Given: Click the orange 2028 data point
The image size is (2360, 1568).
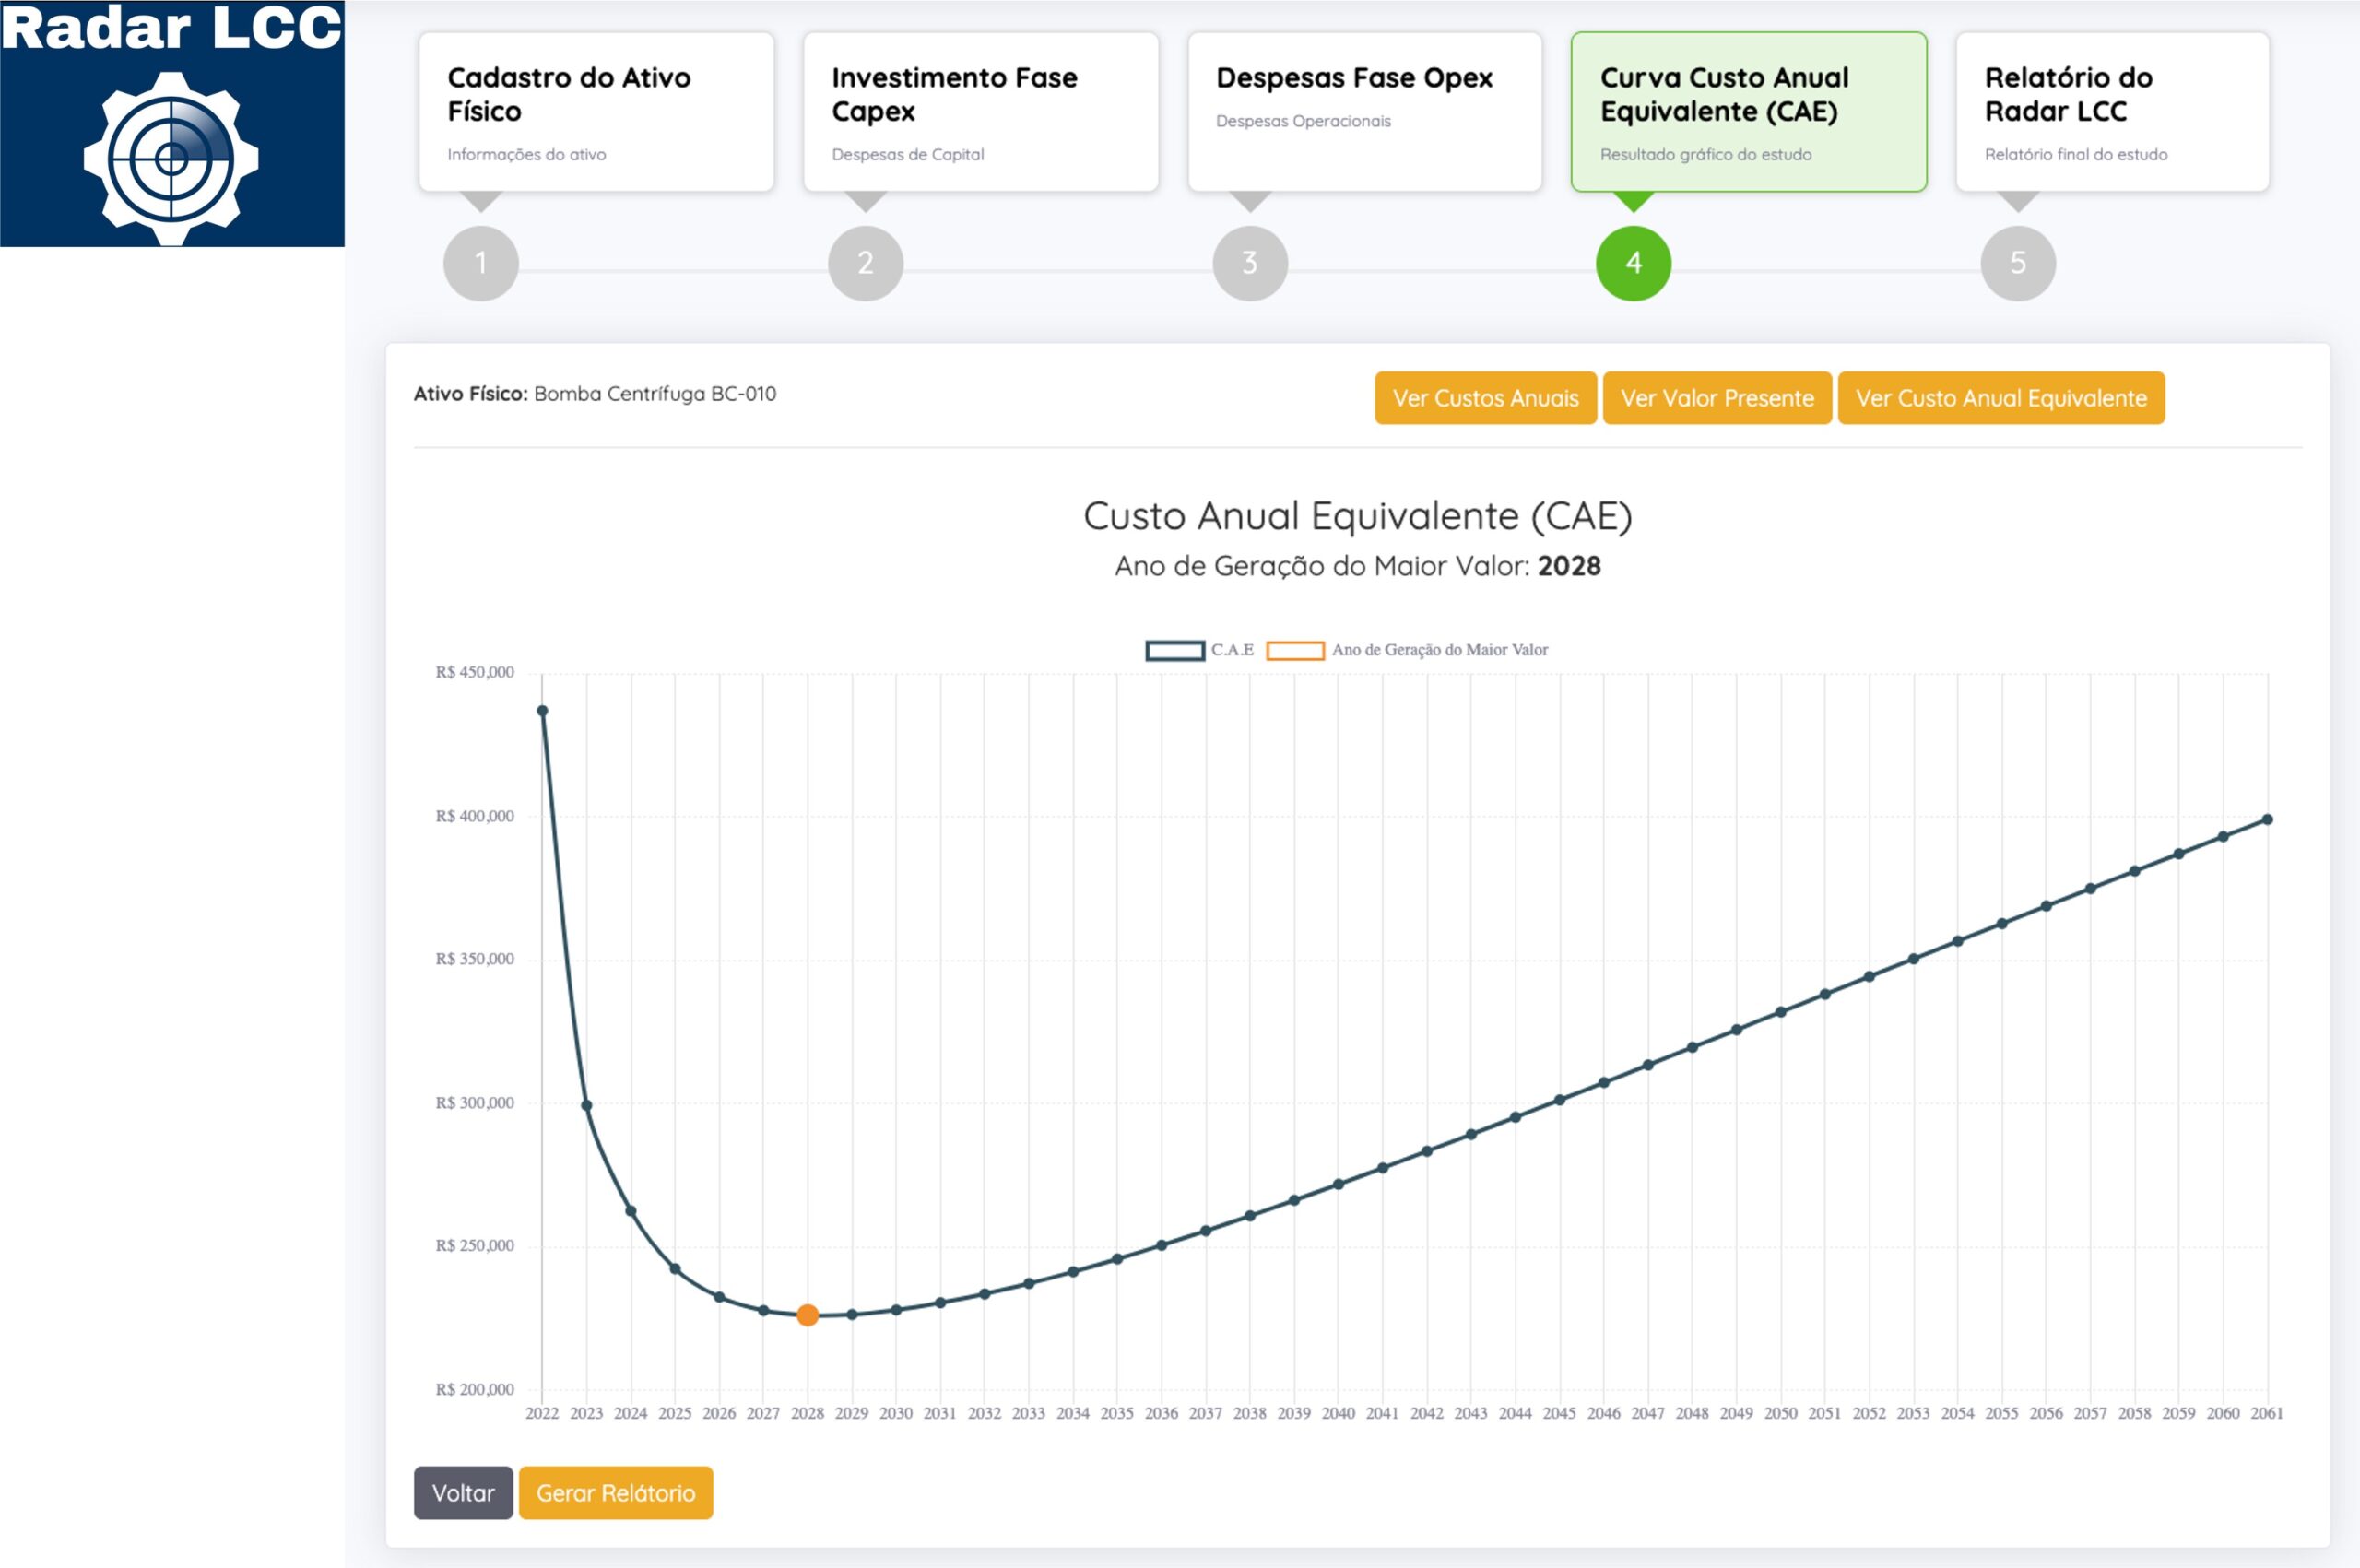Looking at the screenshot, I should pyautogui.click(x=807, y=1315).
